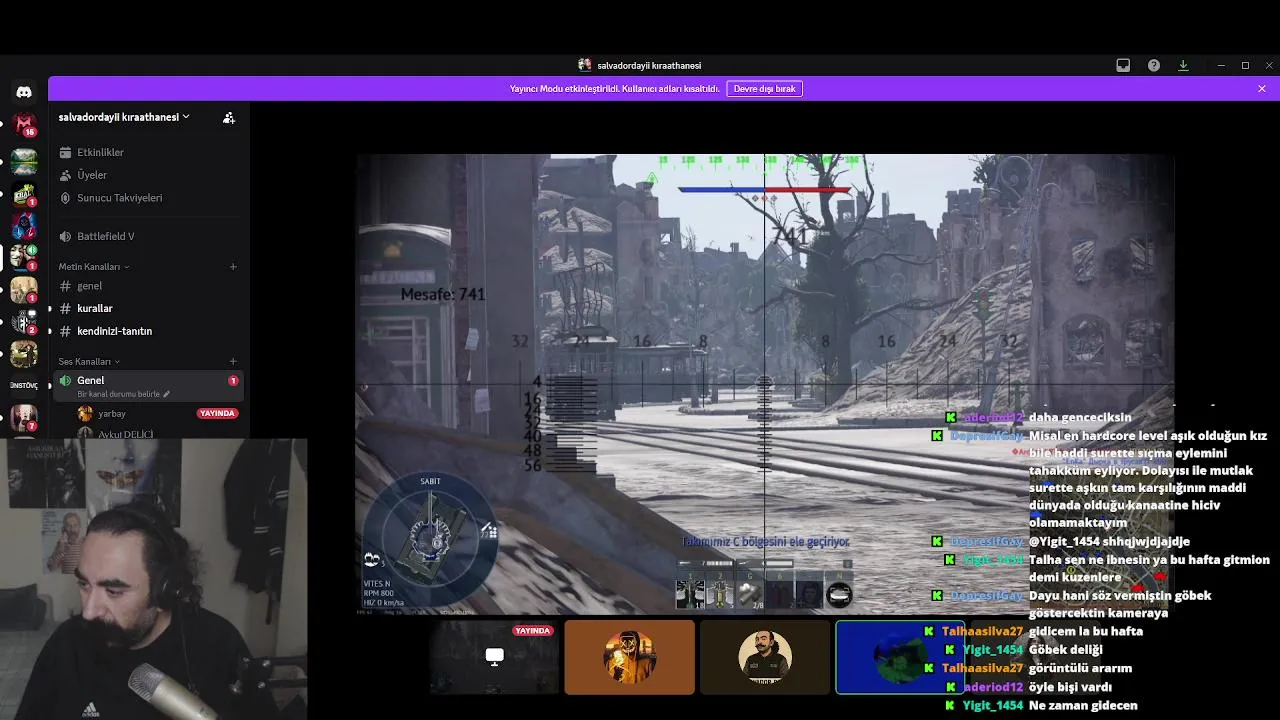Viewport: 1280px width, 720px height.
Task: Click the webcam overlay of the streamer
Action: coord(153,579)
